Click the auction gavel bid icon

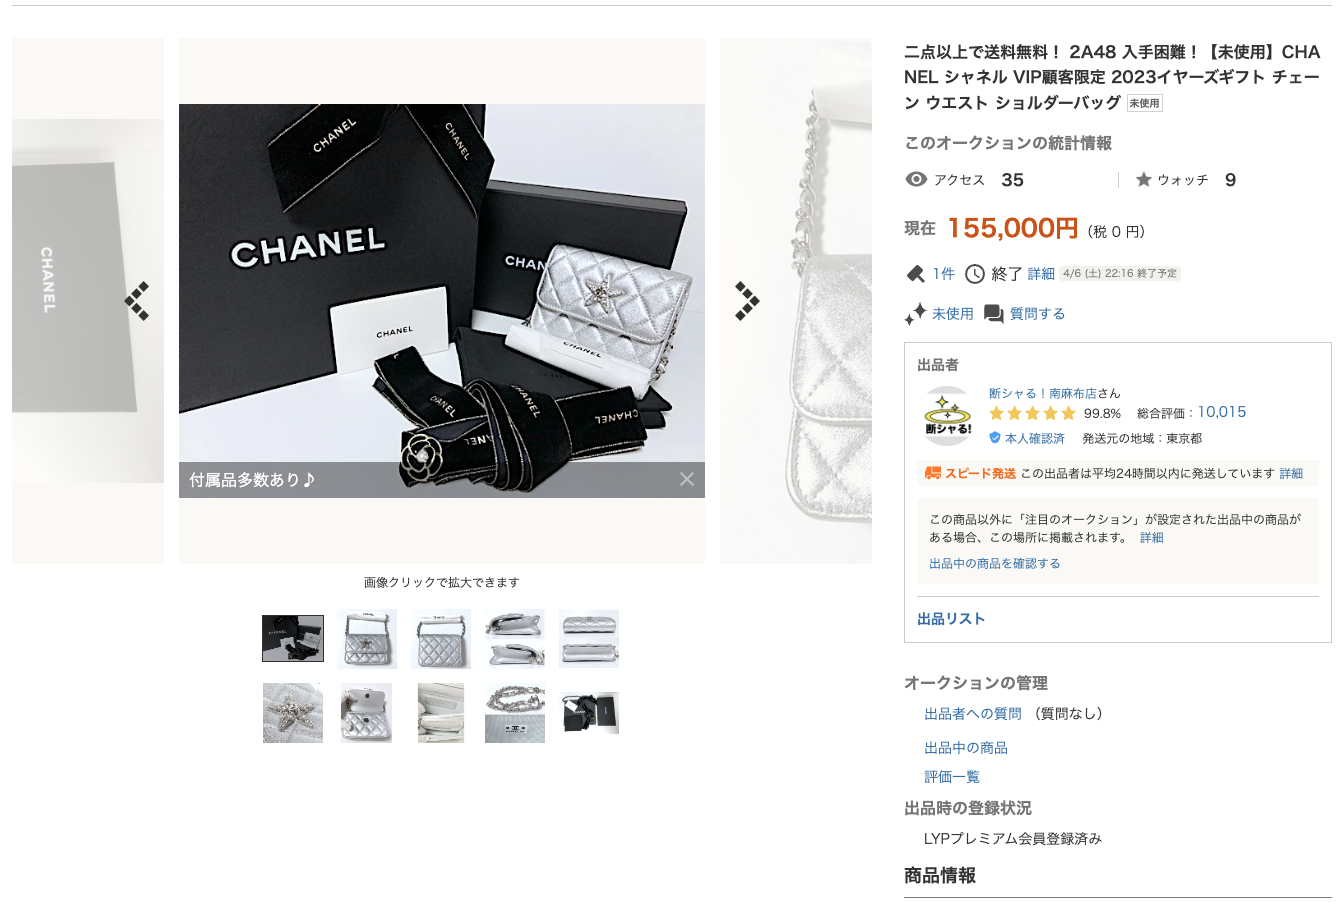coord(915,274)
